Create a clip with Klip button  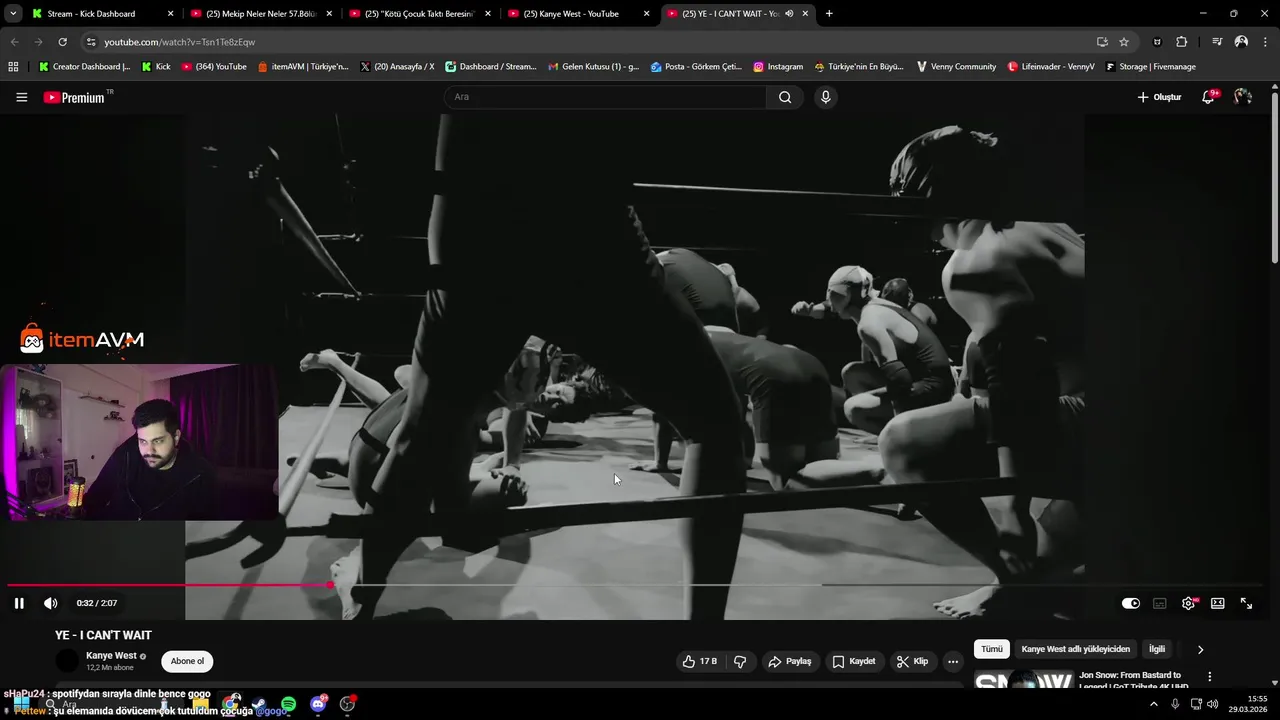tap(912, 661)
